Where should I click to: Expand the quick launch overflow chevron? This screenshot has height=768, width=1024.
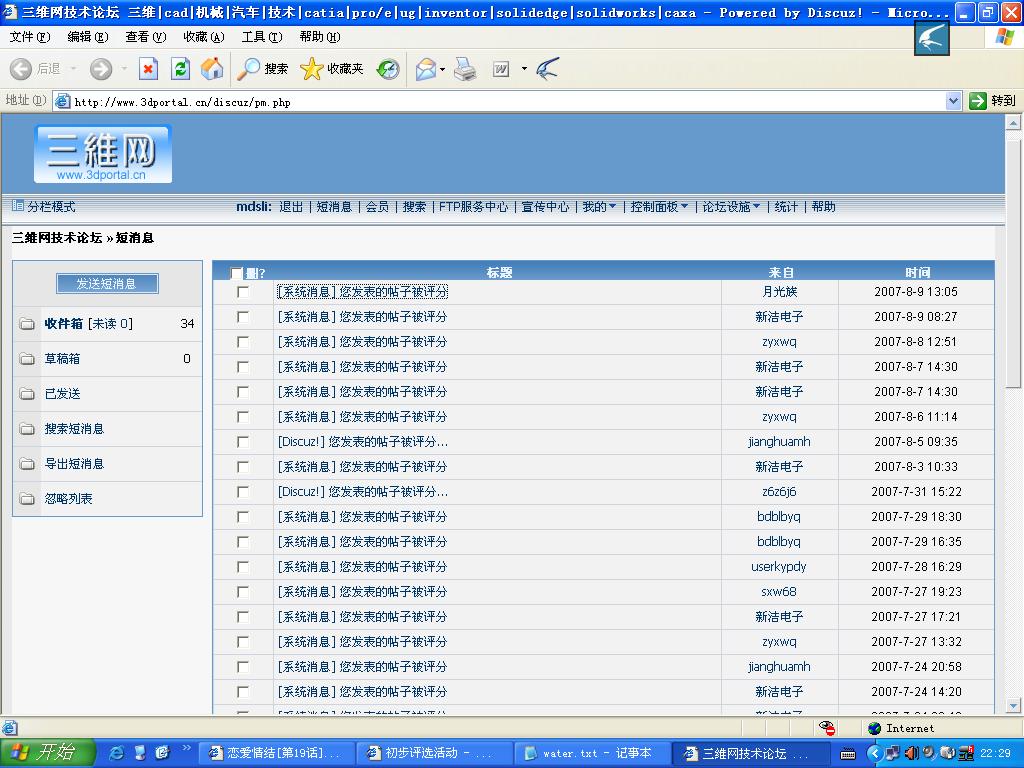pos(186,748)
